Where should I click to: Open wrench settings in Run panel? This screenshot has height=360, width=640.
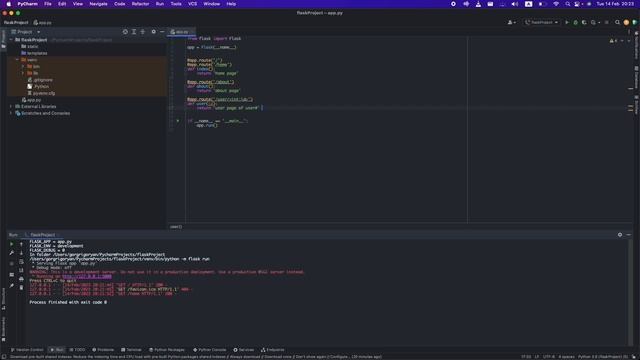[x=11, y=253]
